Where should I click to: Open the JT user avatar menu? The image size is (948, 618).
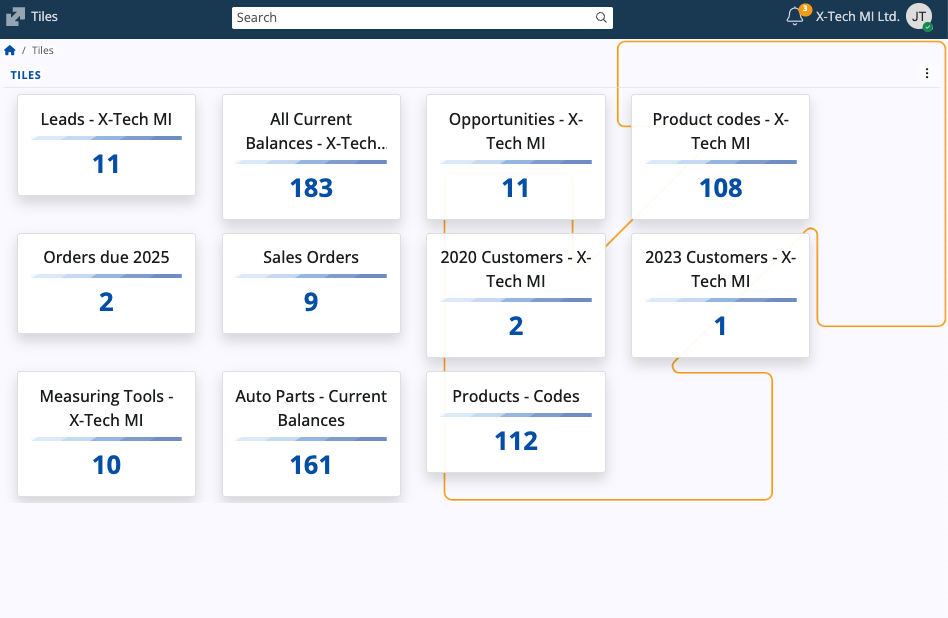pos(918,16)
